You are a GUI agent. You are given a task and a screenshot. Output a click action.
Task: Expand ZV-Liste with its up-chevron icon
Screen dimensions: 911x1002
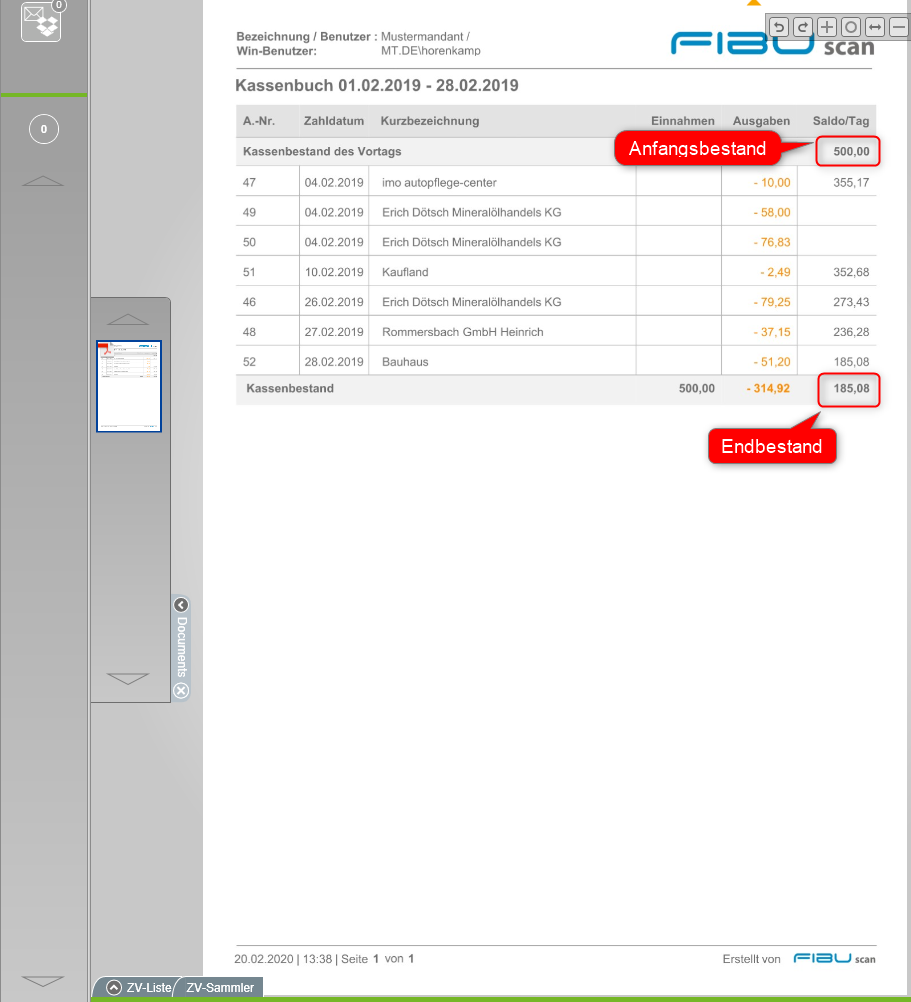114,987
